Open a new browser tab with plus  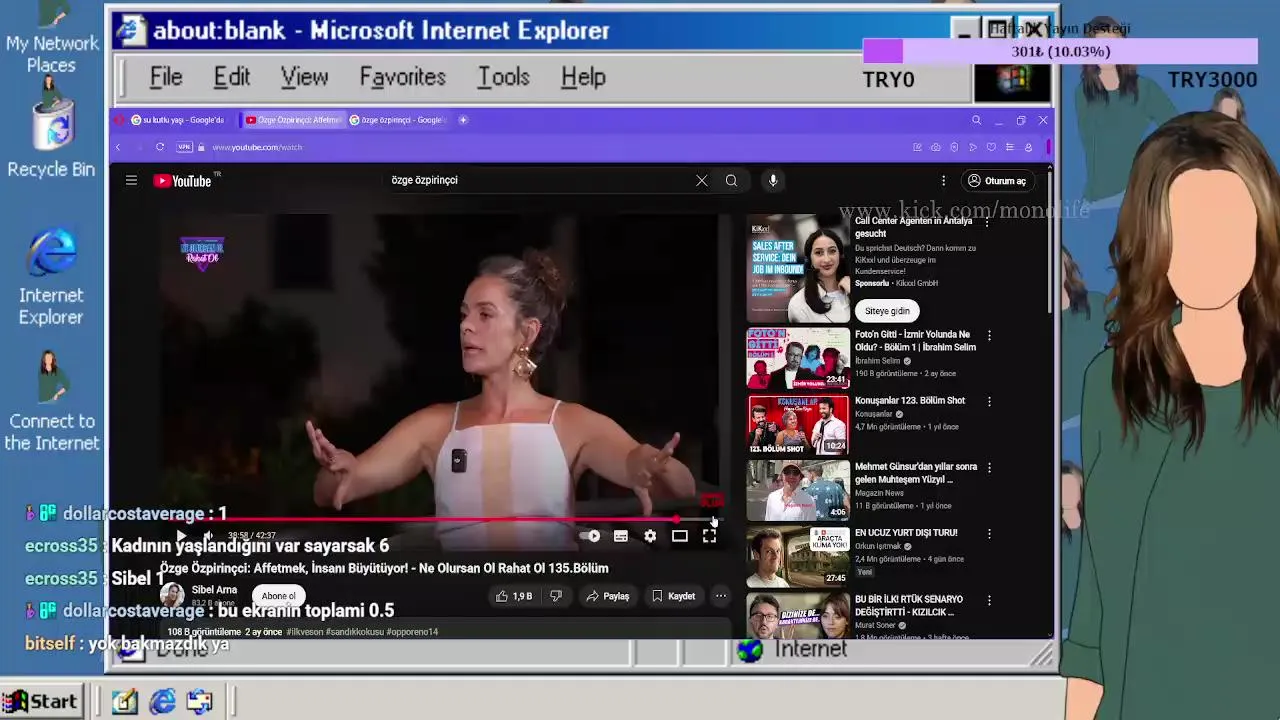[463, 120]
